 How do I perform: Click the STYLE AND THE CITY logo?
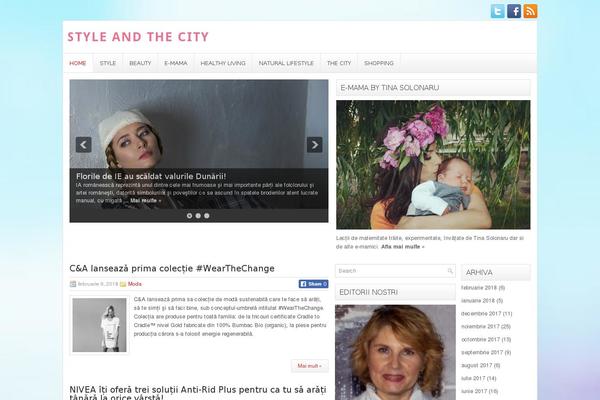138,37
